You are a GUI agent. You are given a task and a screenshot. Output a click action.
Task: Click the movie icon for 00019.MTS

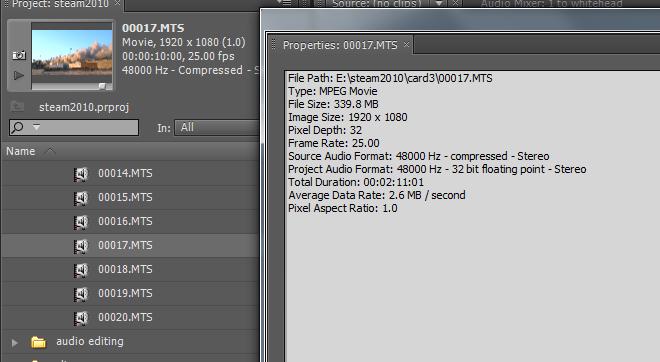click(81, 294)
